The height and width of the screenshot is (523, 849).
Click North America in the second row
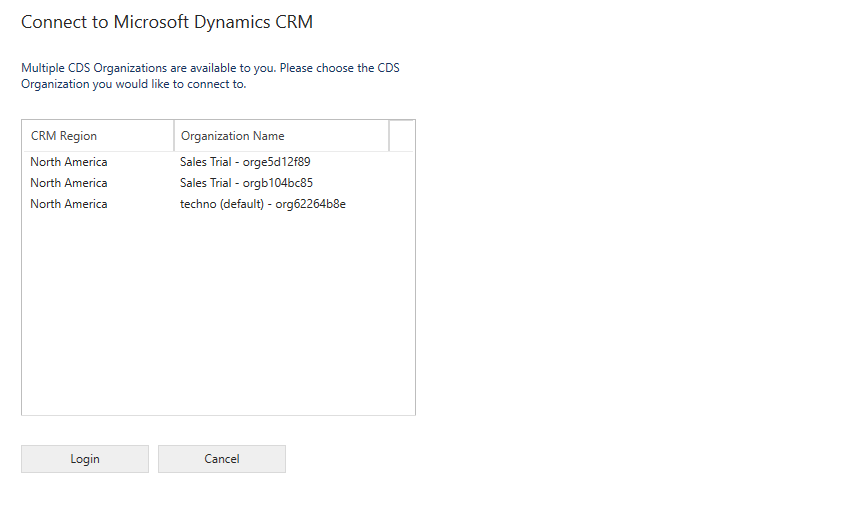(68, 183)
